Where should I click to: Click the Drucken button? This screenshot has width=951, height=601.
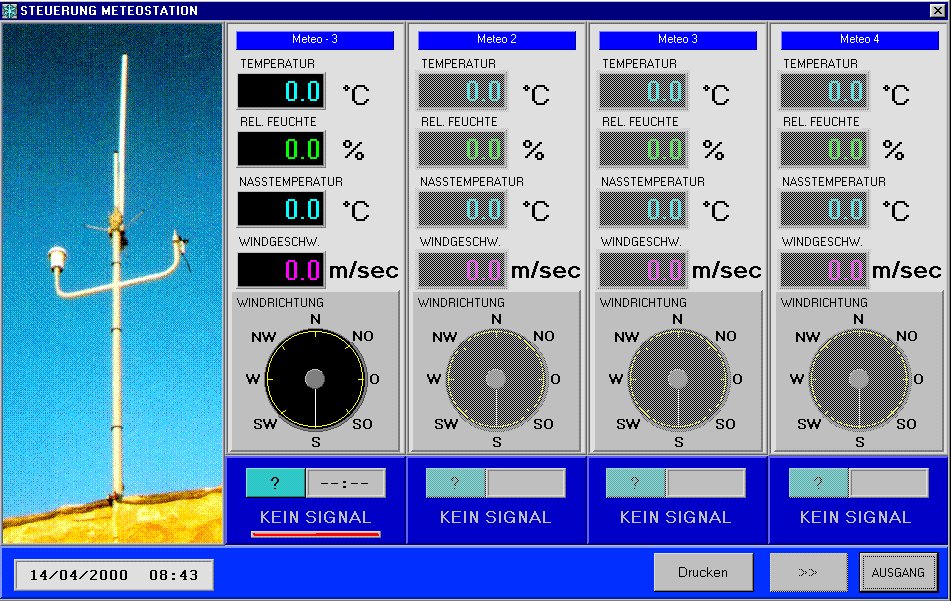pos(703,572)
